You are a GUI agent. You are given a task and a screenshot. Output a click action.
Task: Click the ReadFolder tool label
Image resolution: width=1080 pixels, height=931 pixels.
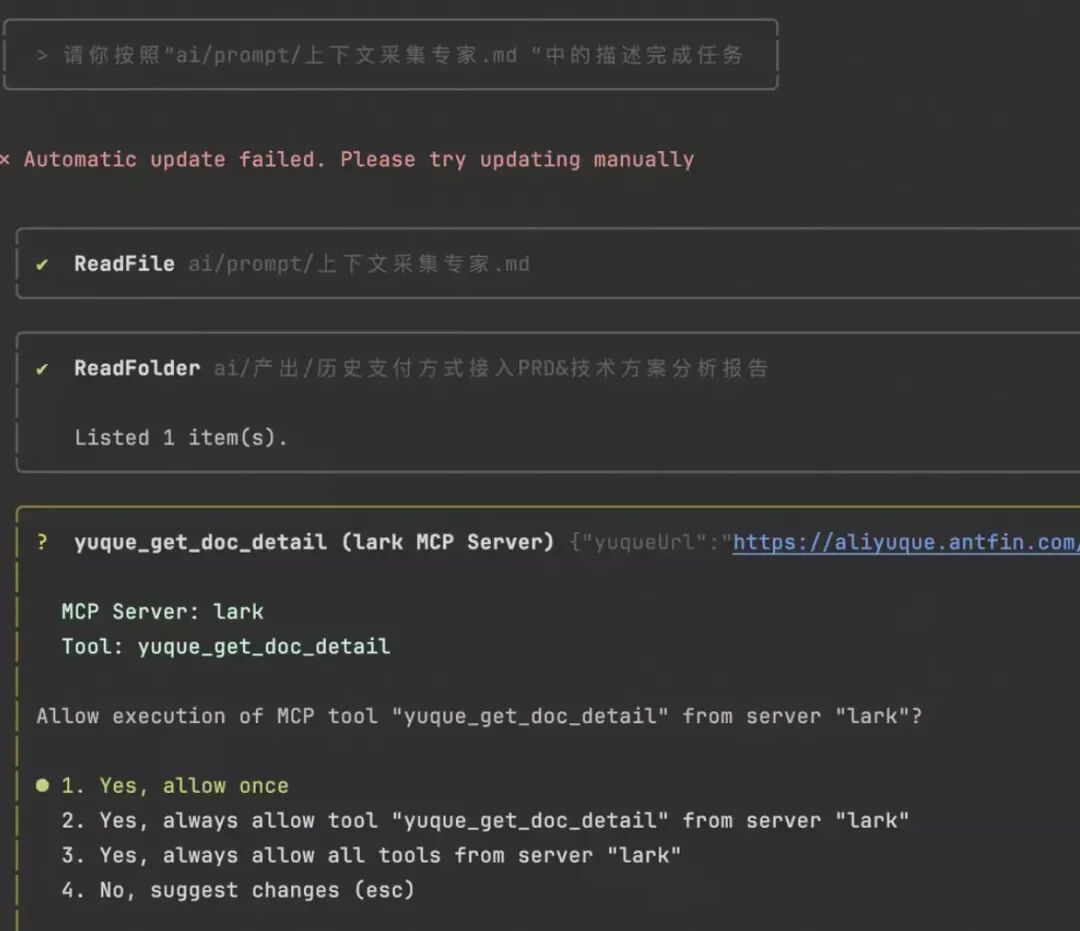pyautogui.click(x=137, y=368)
